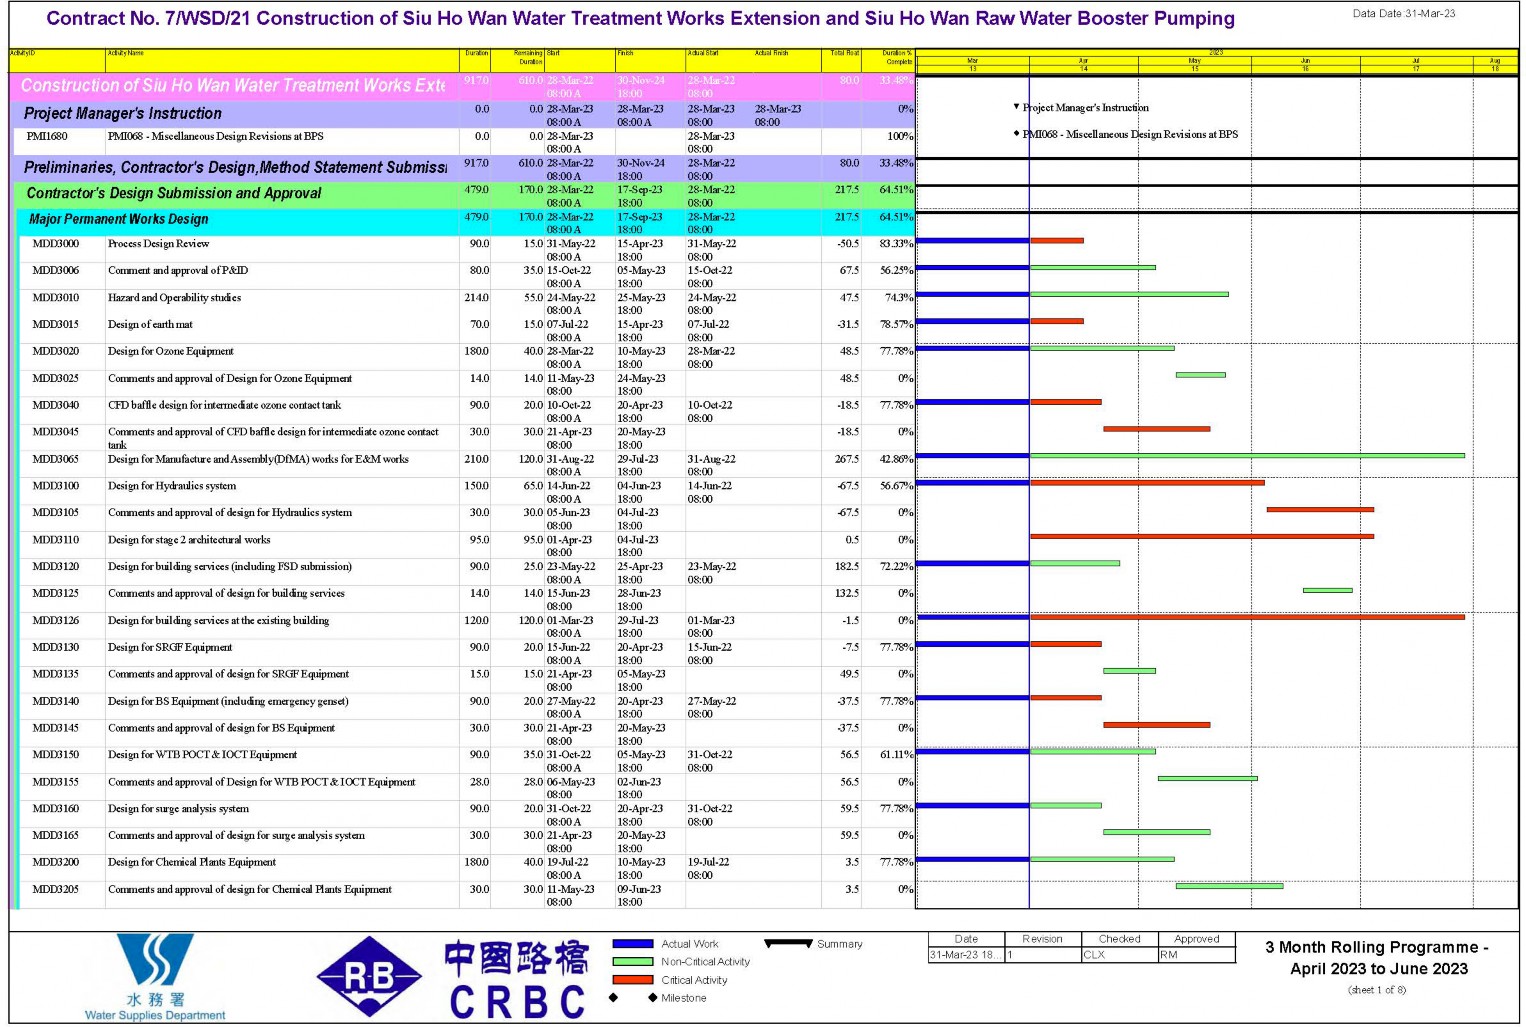Collapse the top pink Construction of Siu Ho Wan band
The width and height of the screenshot is (1526, 1027).
coord(461,86)
